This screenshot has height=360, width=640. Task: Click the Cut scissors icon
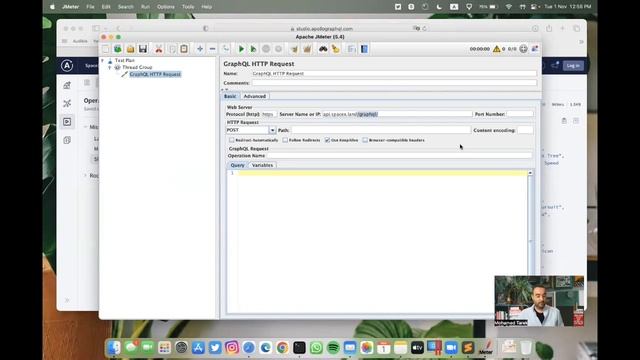(158, 49)
